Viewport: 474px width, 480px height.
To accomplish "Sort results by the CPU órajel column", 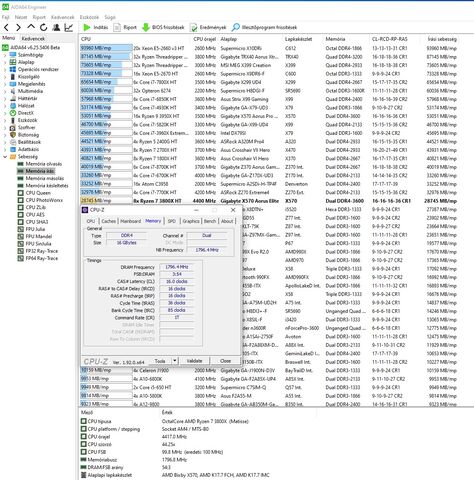I will [205, 39].
